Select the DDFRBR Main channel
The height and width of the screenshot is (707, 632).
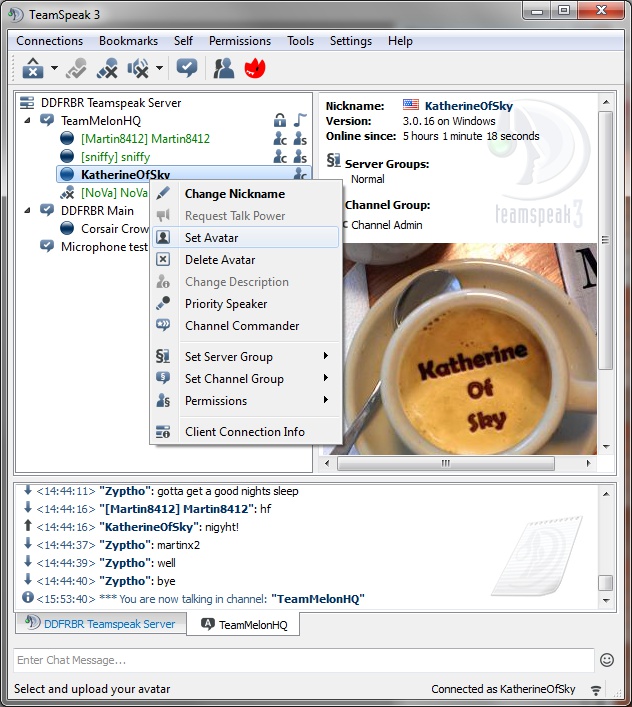[x=97, y=211]
